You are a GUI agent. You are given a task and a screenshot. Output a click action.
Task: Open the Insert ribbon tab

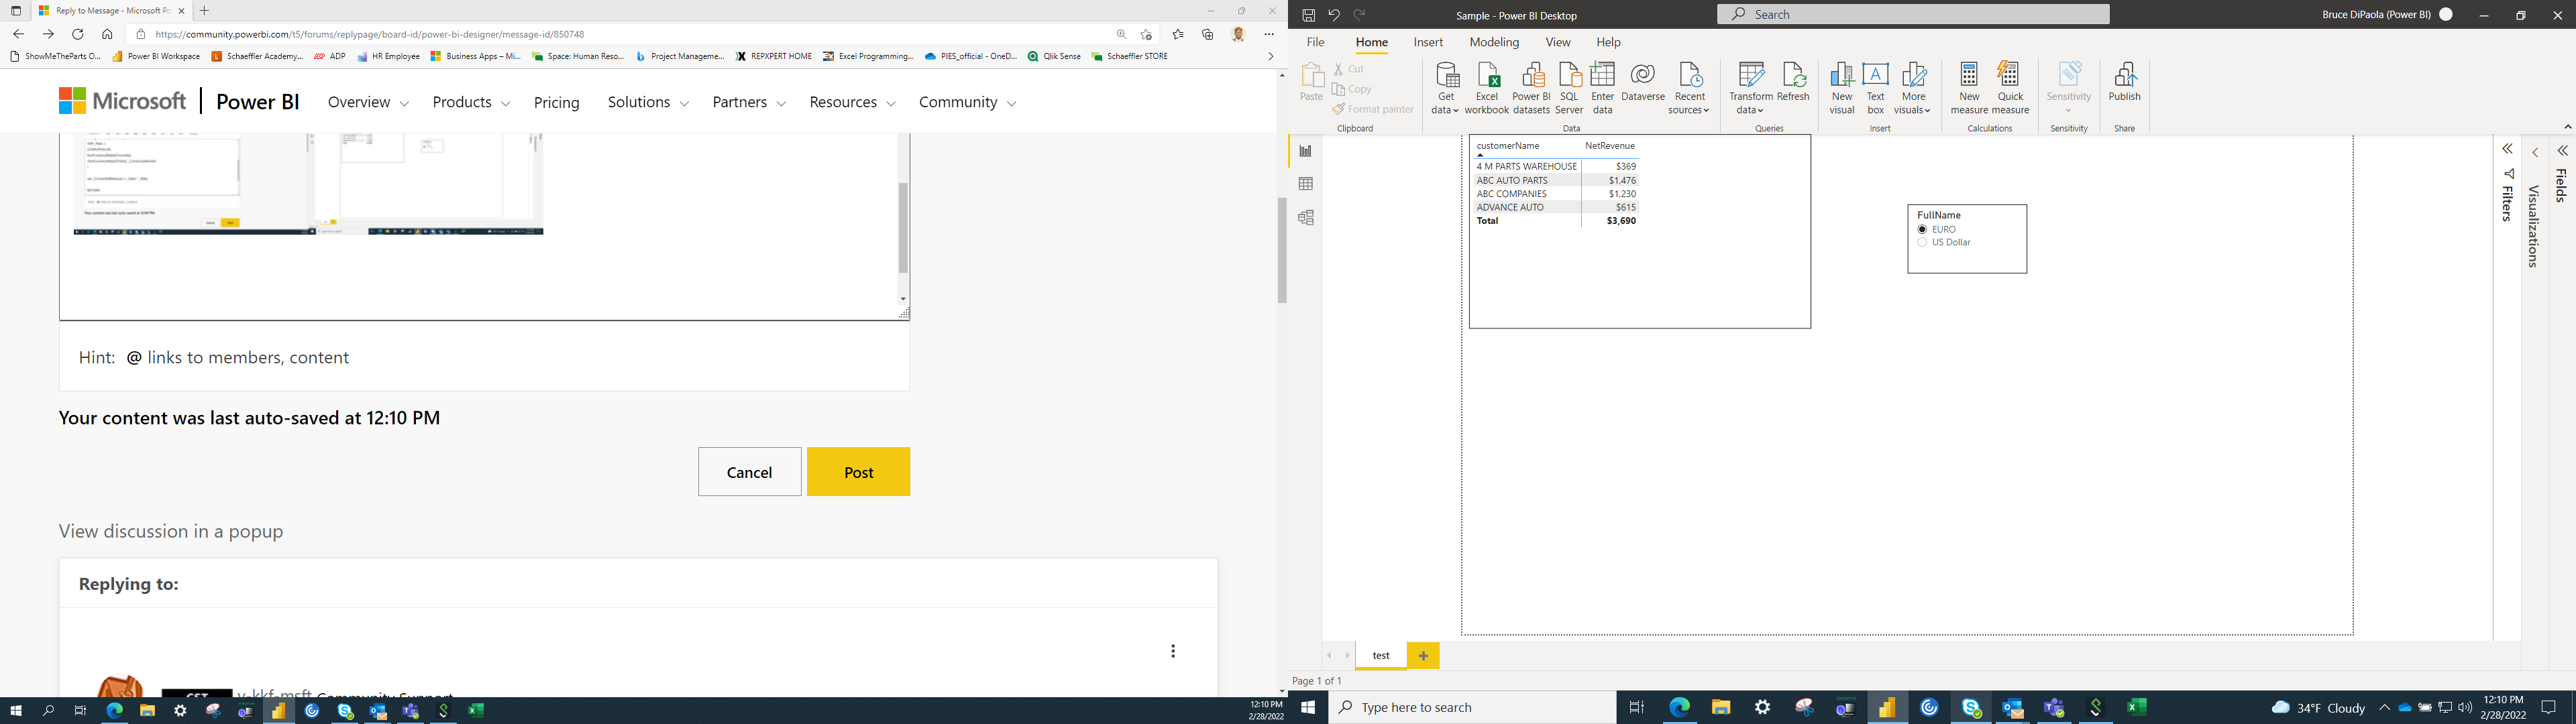1428,42
